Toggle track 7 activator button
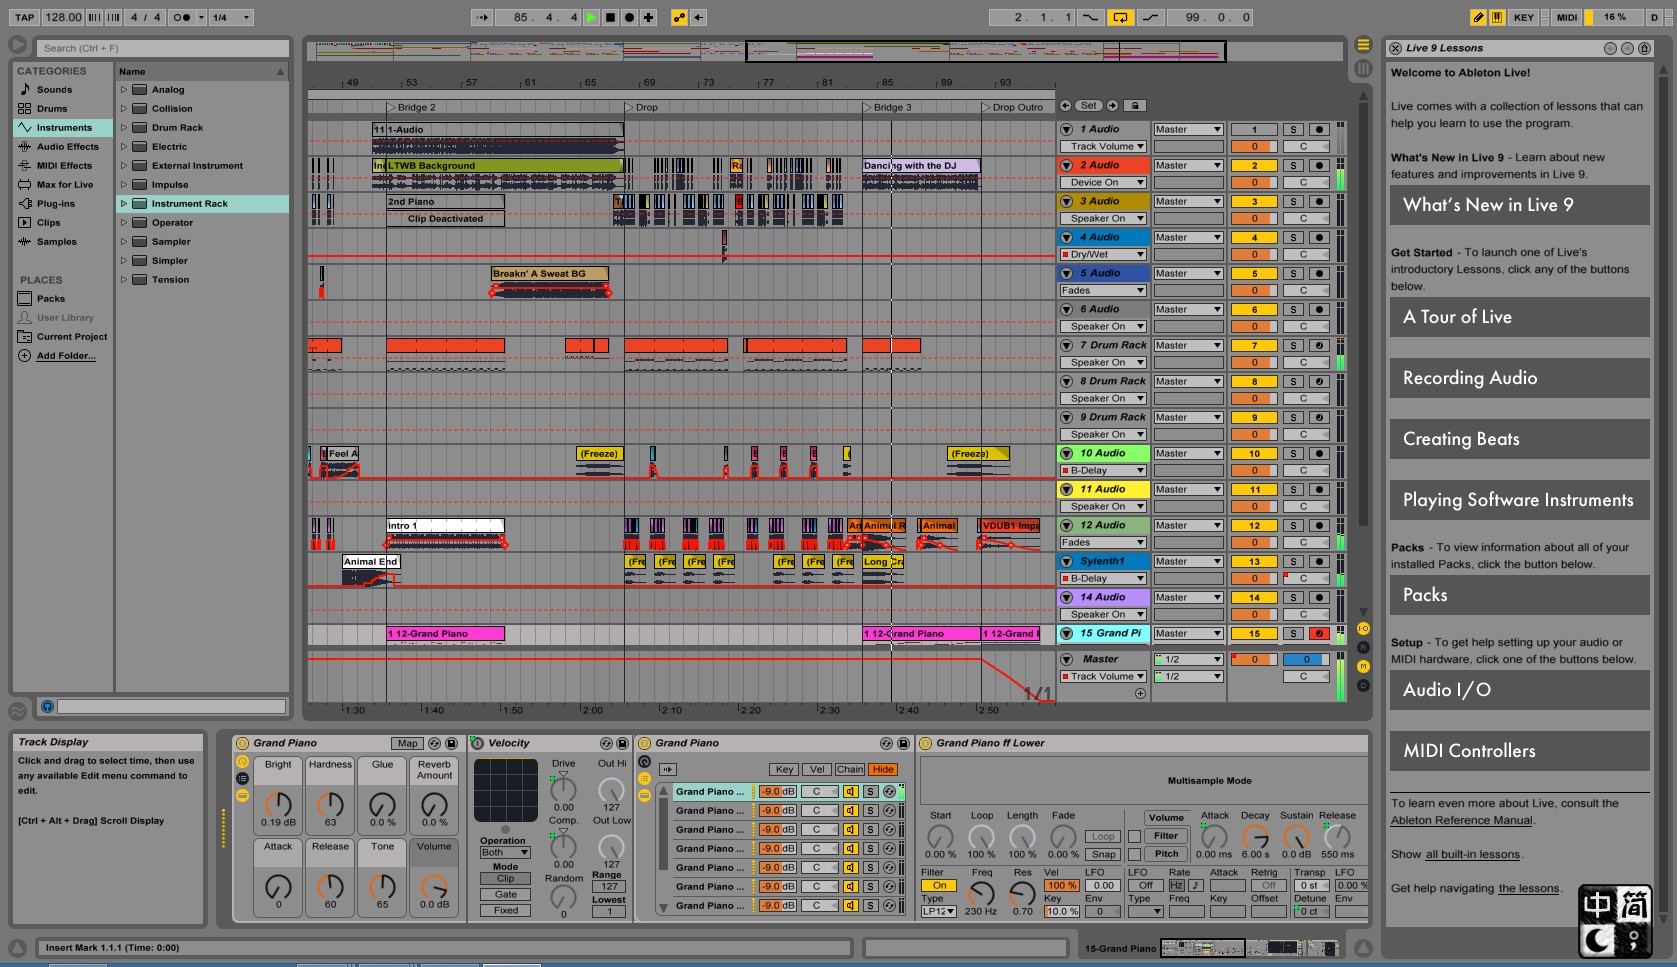Screen dimensions: 1677x967 (x=1254, y=346)
